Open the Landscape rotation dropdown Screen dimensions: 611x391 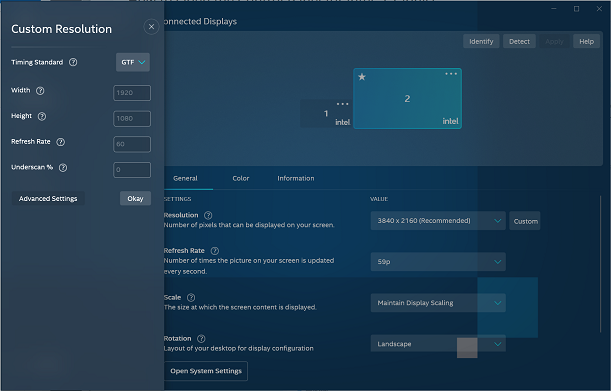point(438,344)
